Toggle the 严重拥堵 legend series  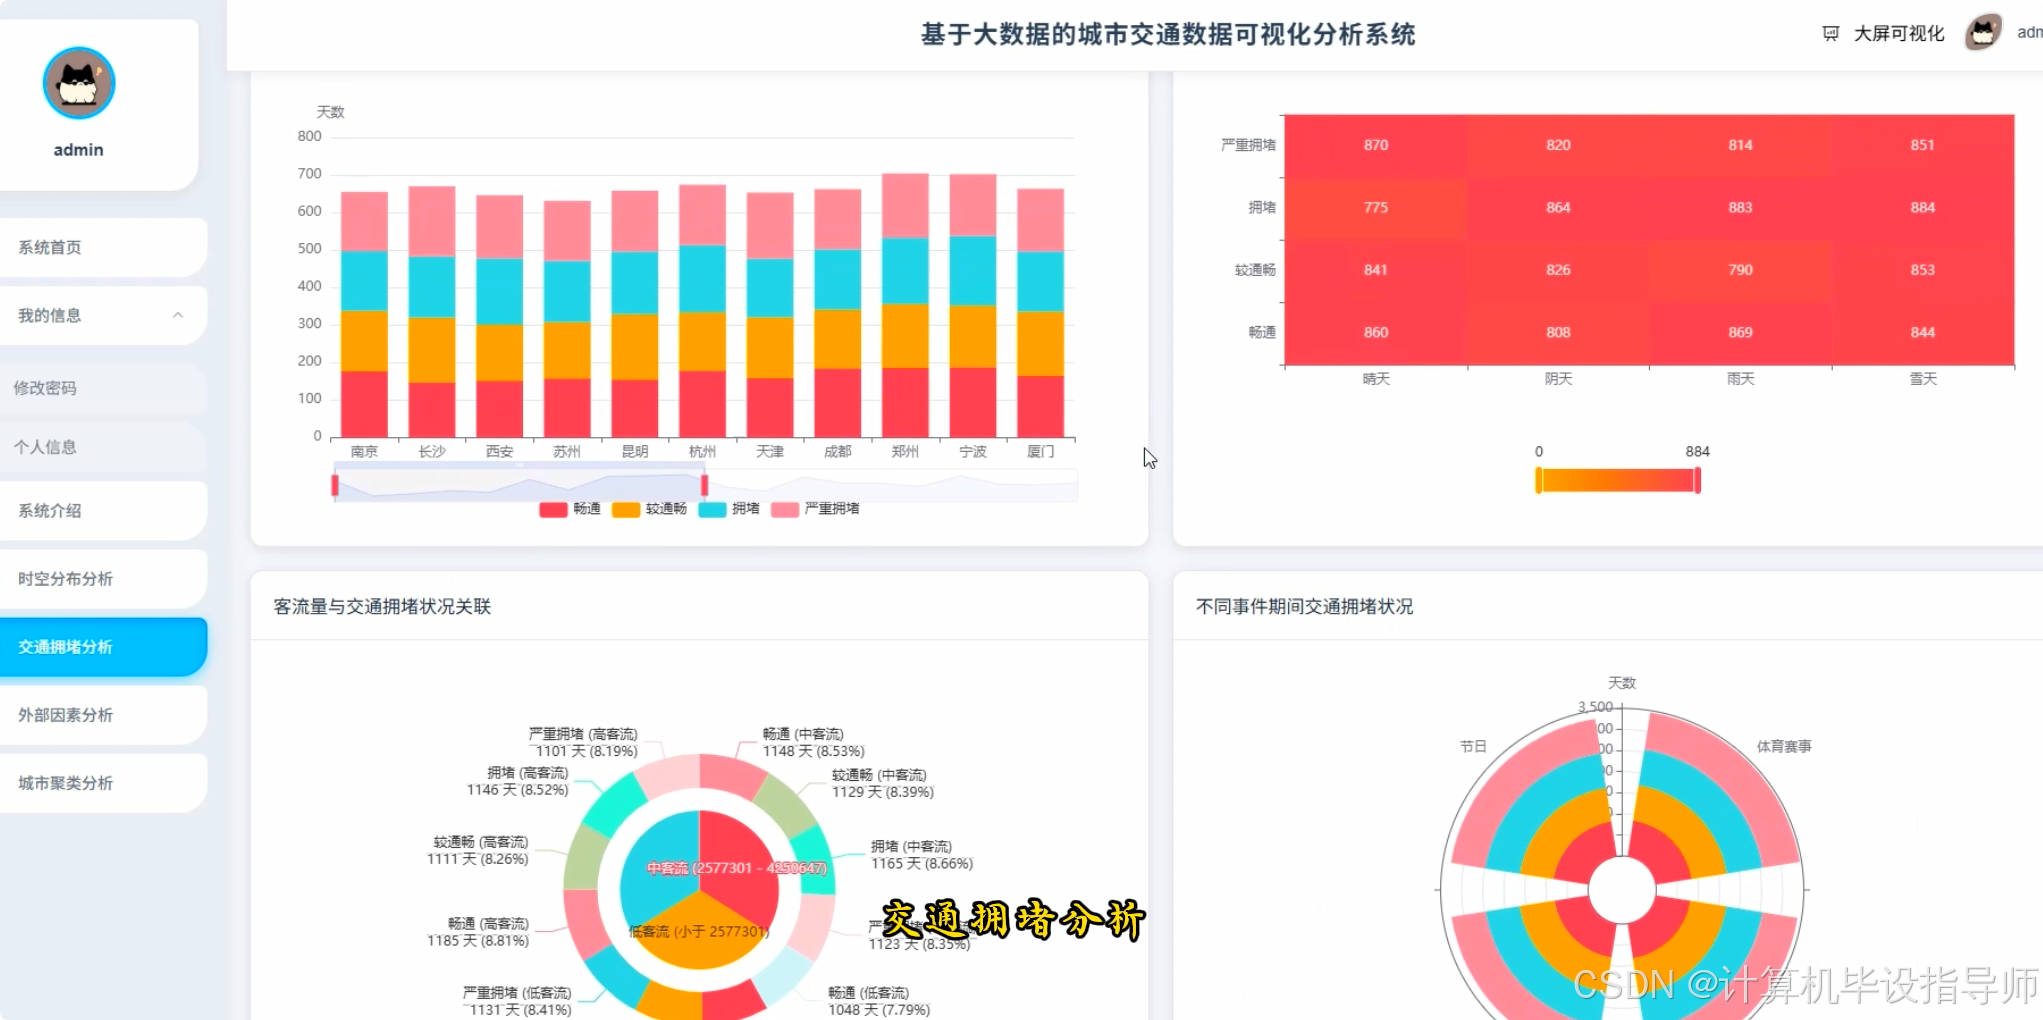[815, 509]
